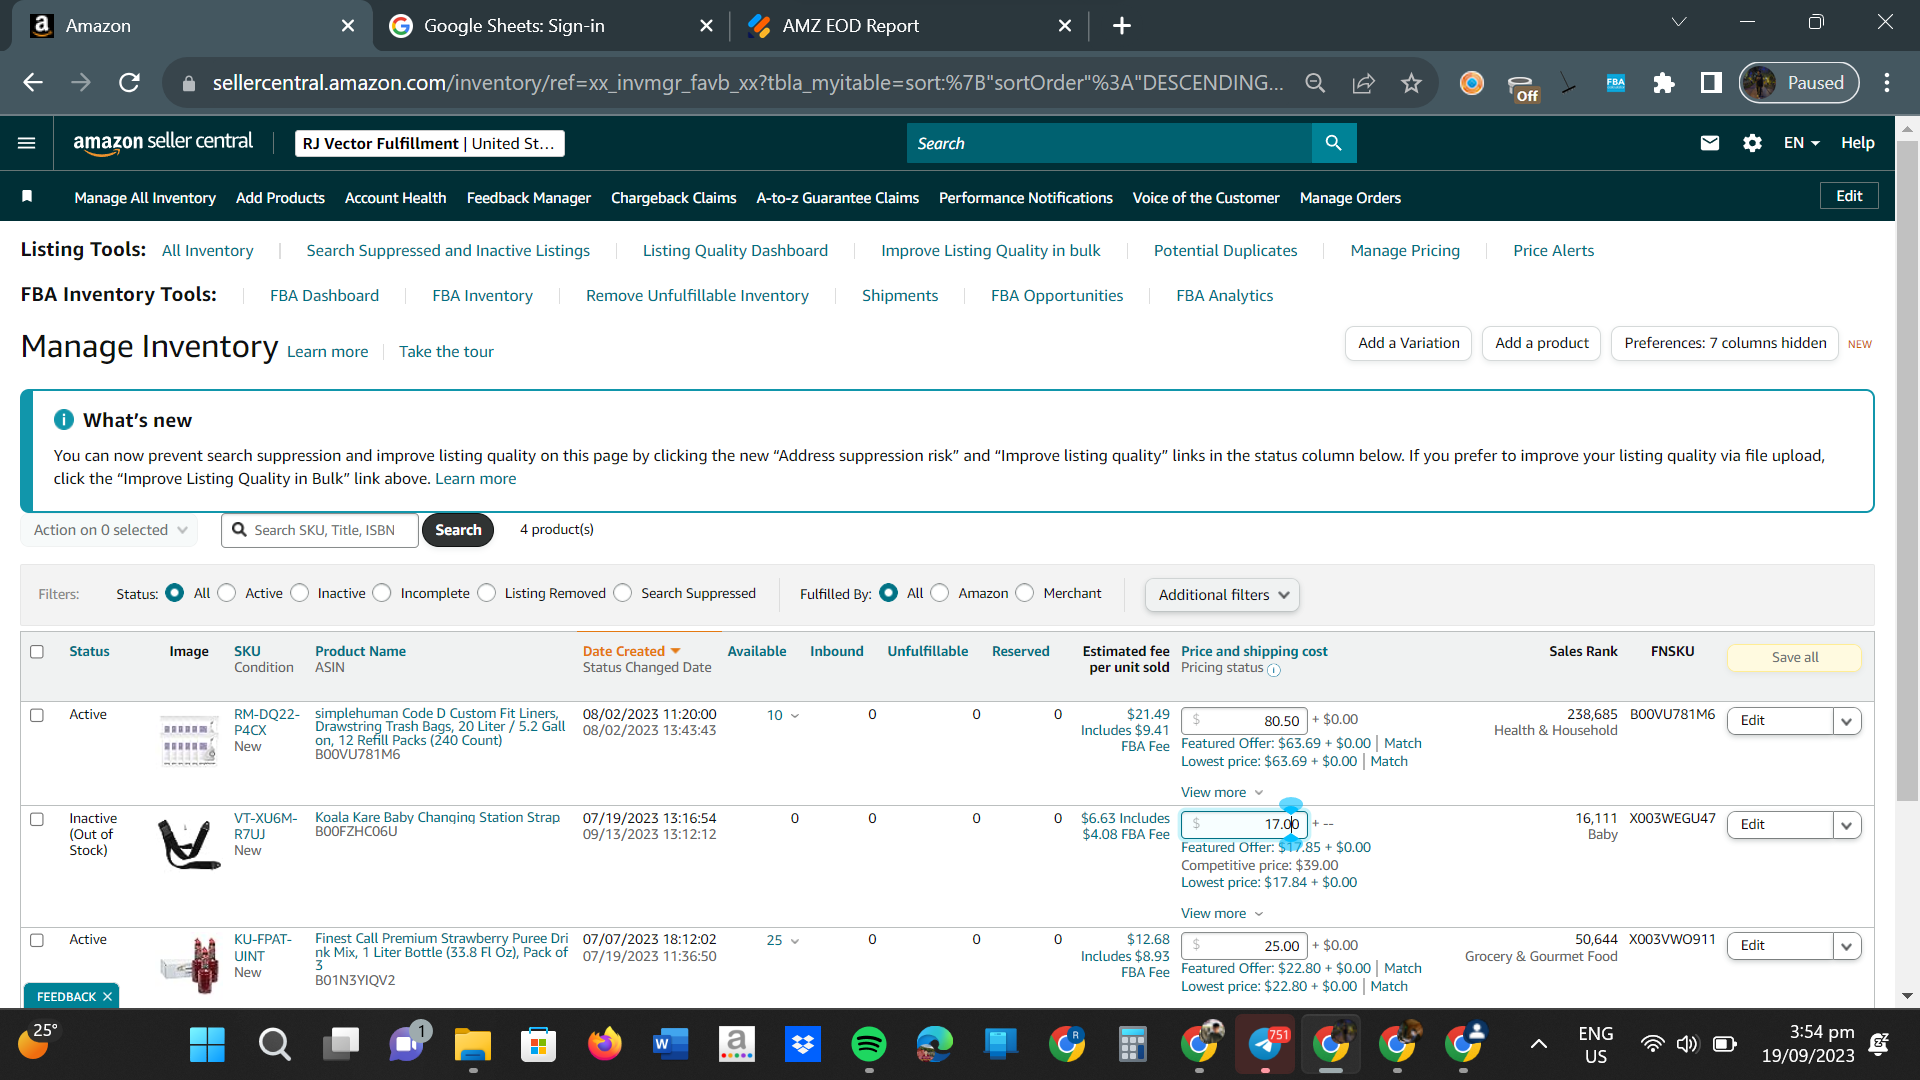This screenshot has height=1080, width=1920.
Task: Open File Explorer from the taskbar
Action: point(472,1045)
